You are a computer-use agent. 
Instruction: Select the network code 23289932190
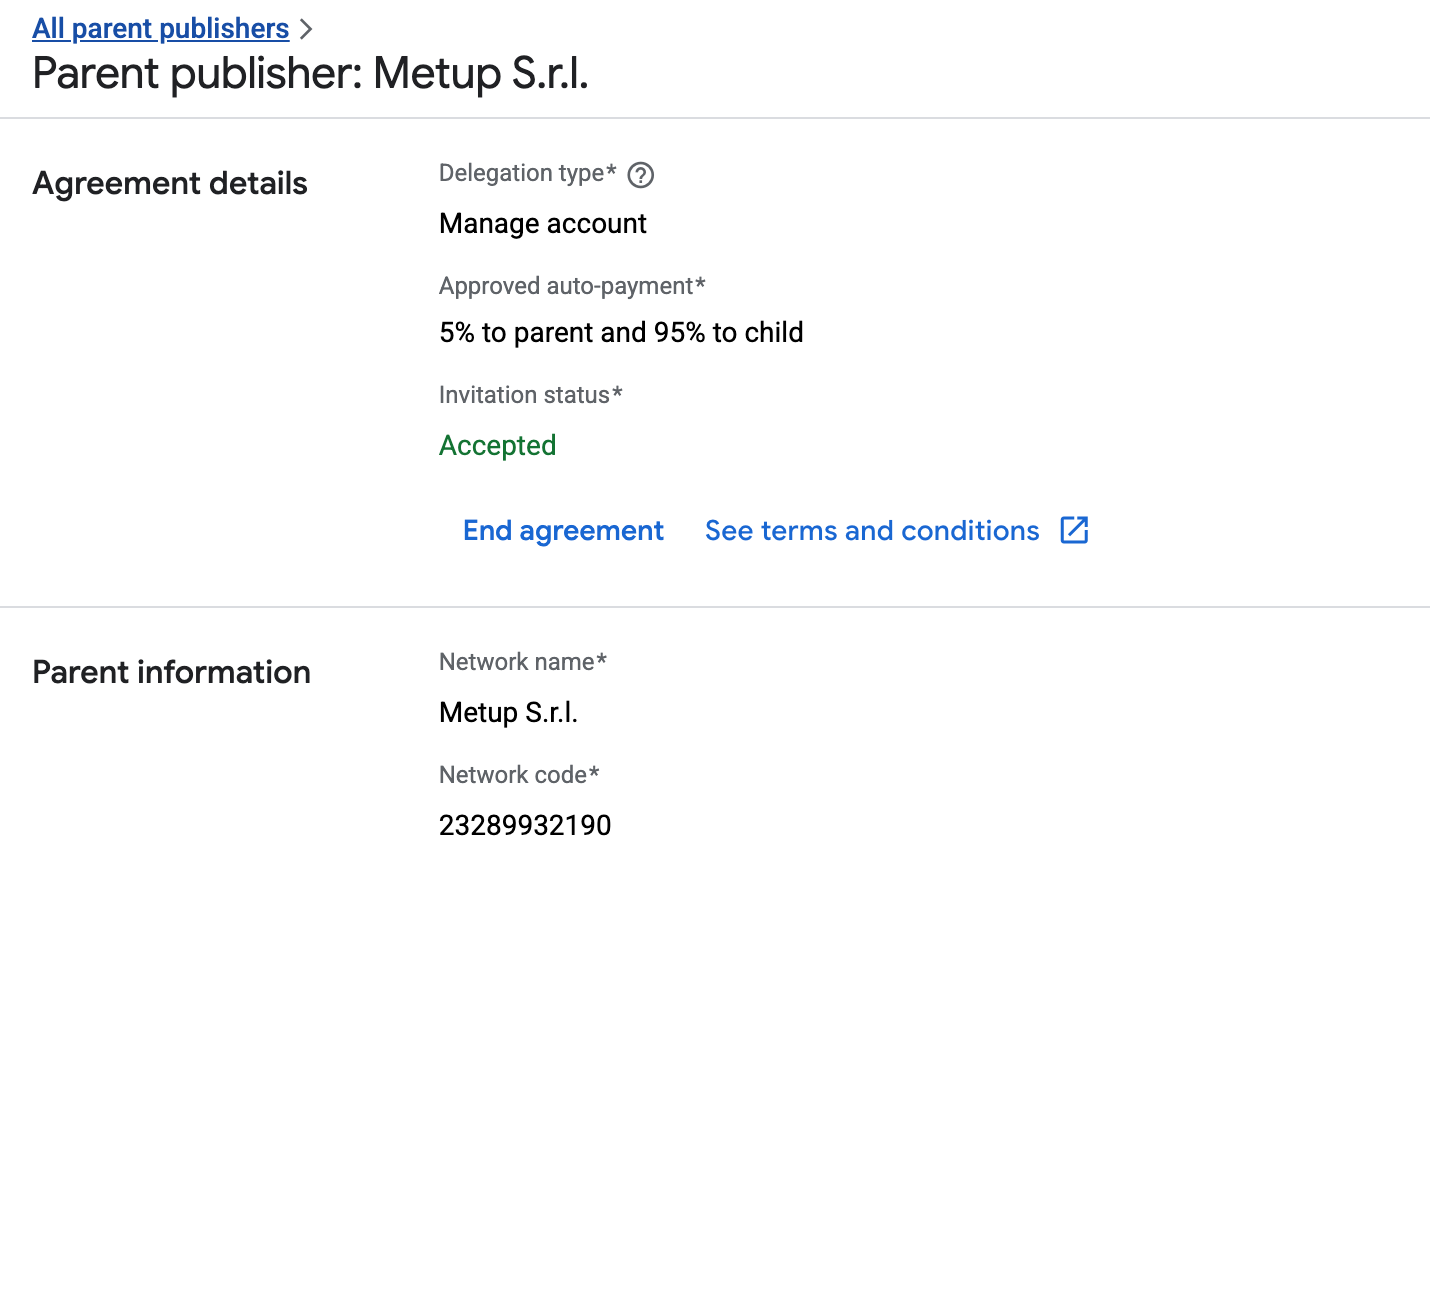[525, 825]
